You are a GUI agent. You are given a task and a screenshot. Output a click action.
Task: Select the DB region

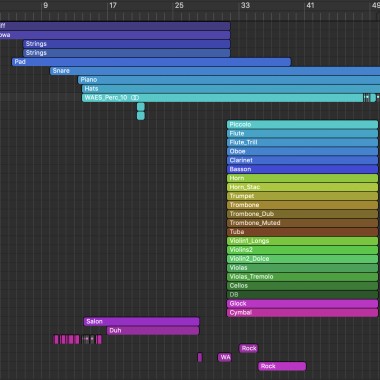point(302,295)
